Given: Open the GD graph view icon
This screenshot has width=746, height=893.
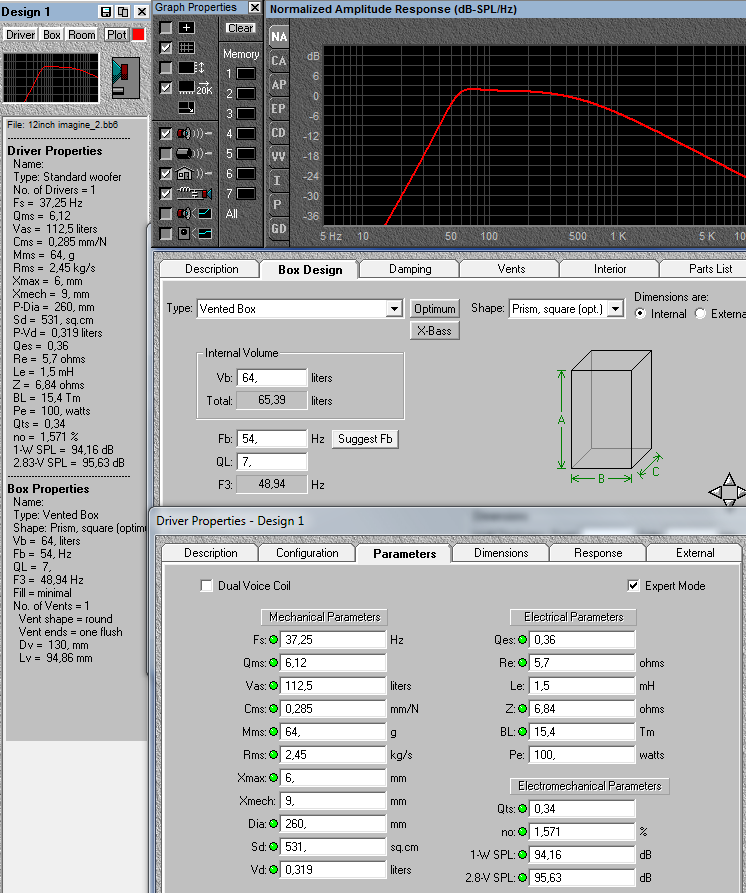Looking at the screenshot, I should pos(279,229).
